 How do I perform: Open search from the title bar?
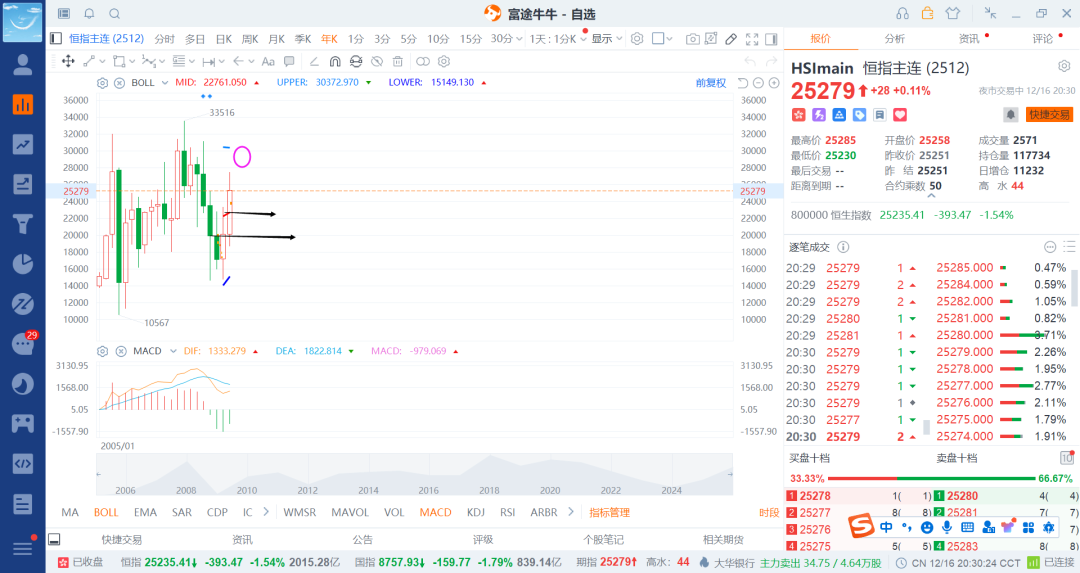115,14
